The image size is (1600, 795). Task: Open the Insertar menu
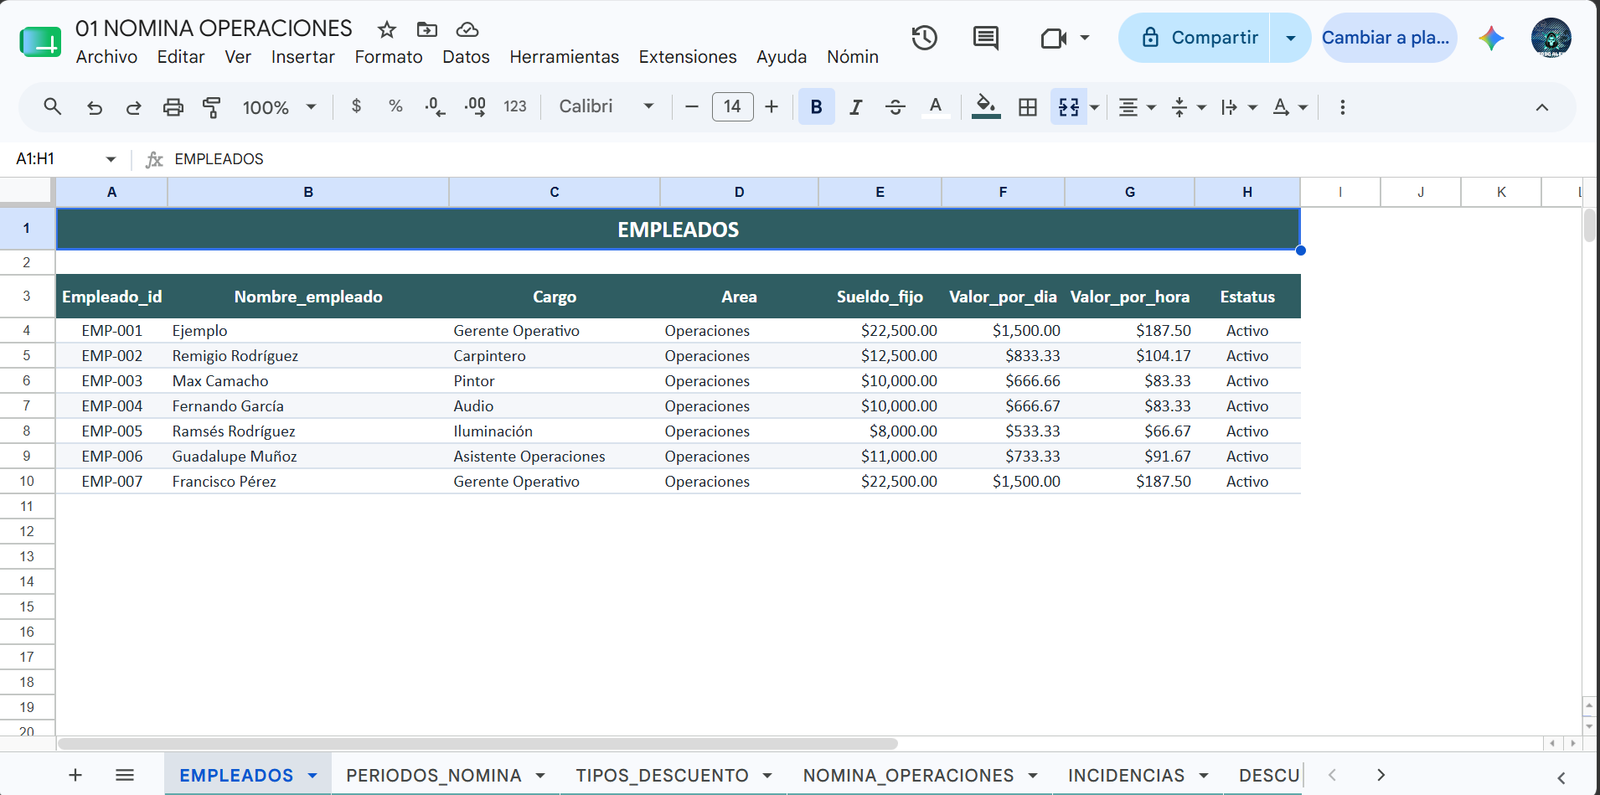(x=302, y=57)
